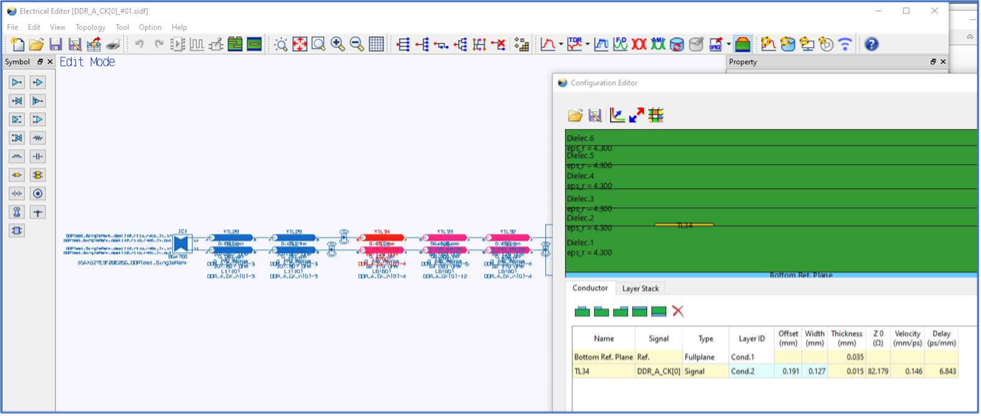Image resolution: width=981 pixels, height=416 pixels.
Task: Click the Redo arrow icon
Action: tap(159, 44)
